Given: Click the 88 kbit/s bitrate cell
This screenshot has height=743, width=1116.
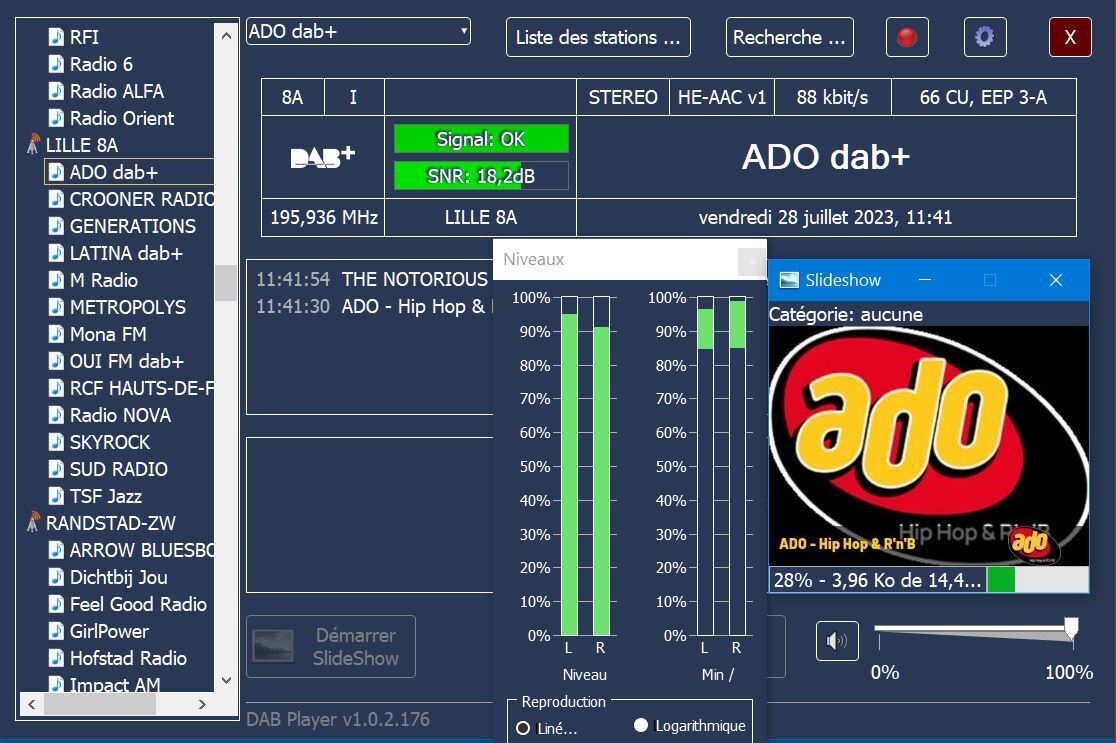Looking at the screenshot, I should pos(833,97).
